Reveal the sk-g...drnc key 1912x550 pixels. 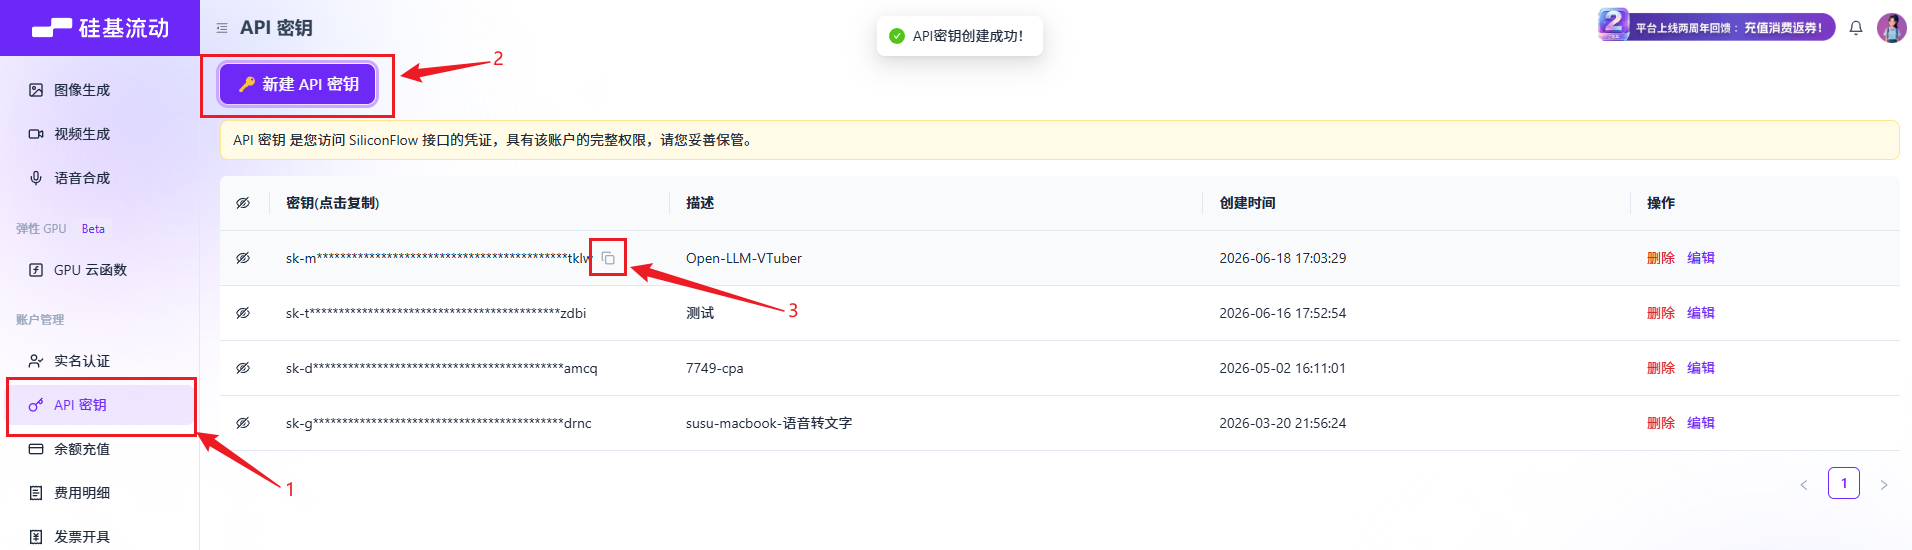coord(243,423)
